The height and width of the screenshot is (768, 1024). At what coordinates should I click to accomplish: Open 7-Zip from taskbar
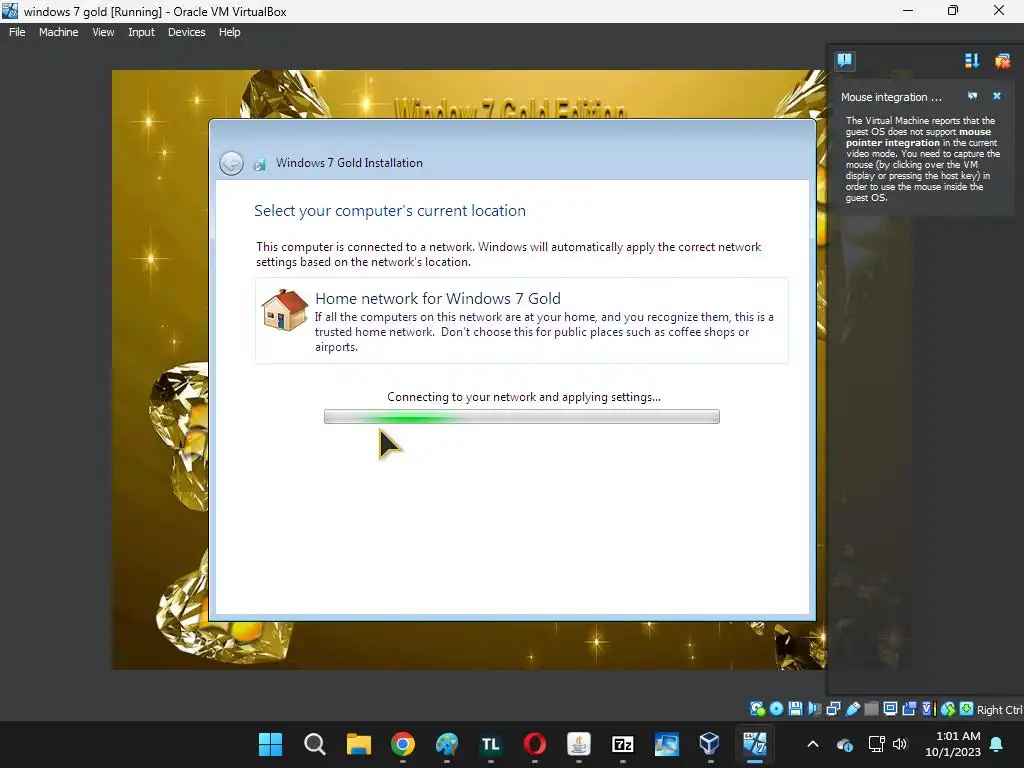pos(623,744)
